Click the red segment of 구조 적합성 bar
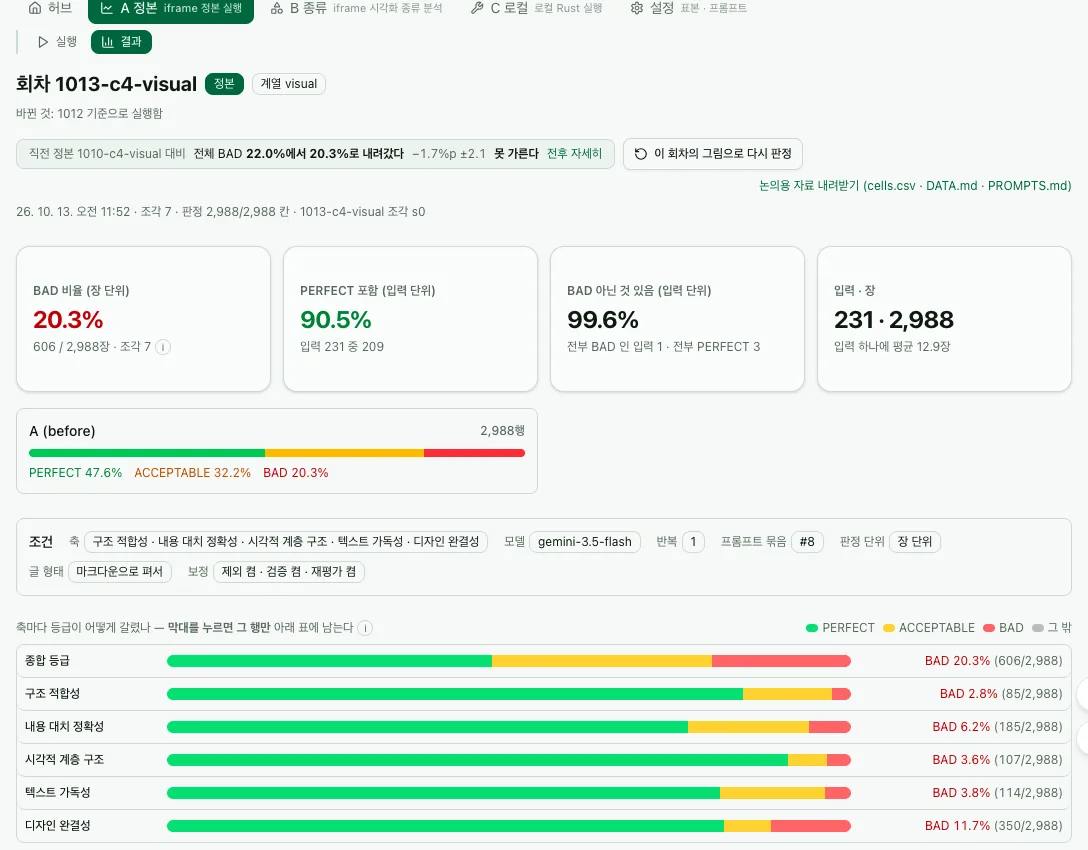This screenshot has width=1088, height=850. pyautogui.click(x=841, y=694)
